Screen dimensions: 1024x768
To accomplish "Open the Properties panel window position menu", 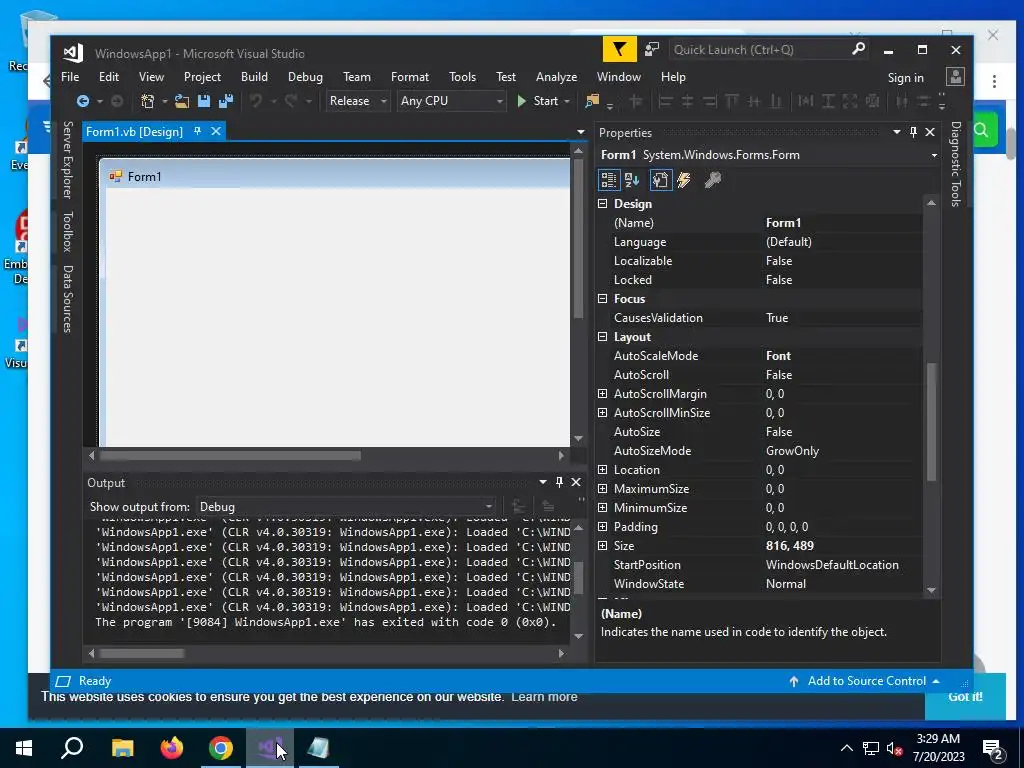I will tap(897, 132).
